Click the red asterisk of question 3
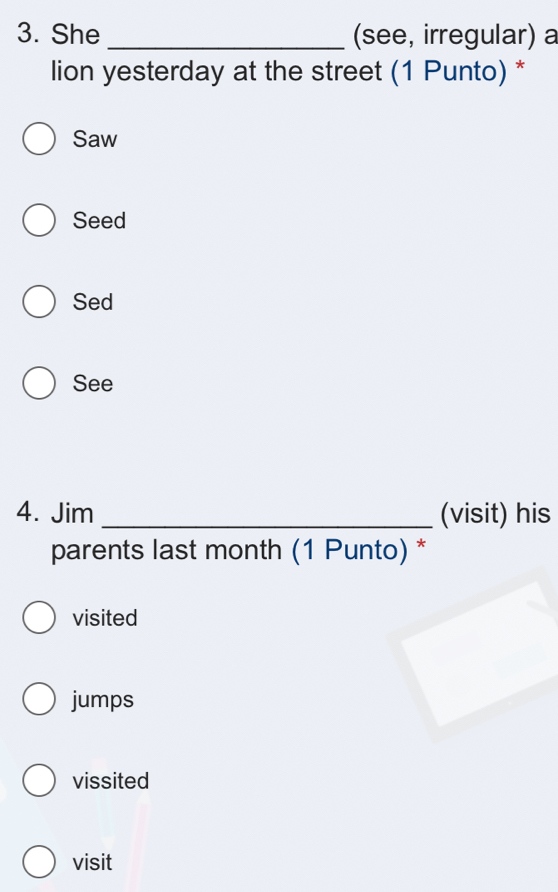The width and height of the screenshot is (558, 892). [x=519, y=67]
